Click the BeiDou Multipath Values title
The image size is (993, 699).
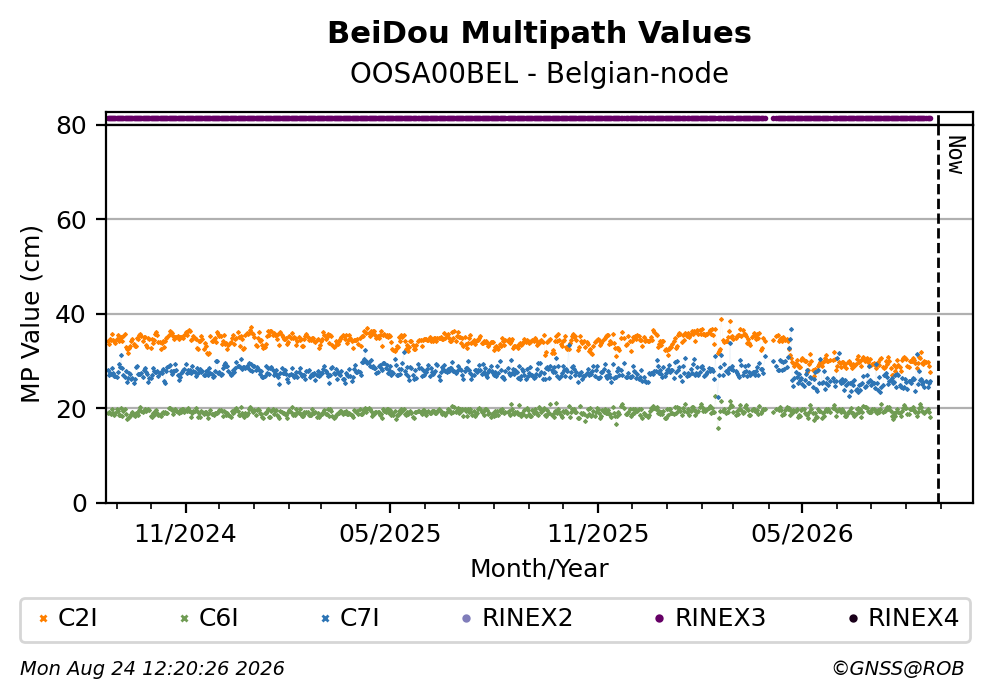point(540,33)
